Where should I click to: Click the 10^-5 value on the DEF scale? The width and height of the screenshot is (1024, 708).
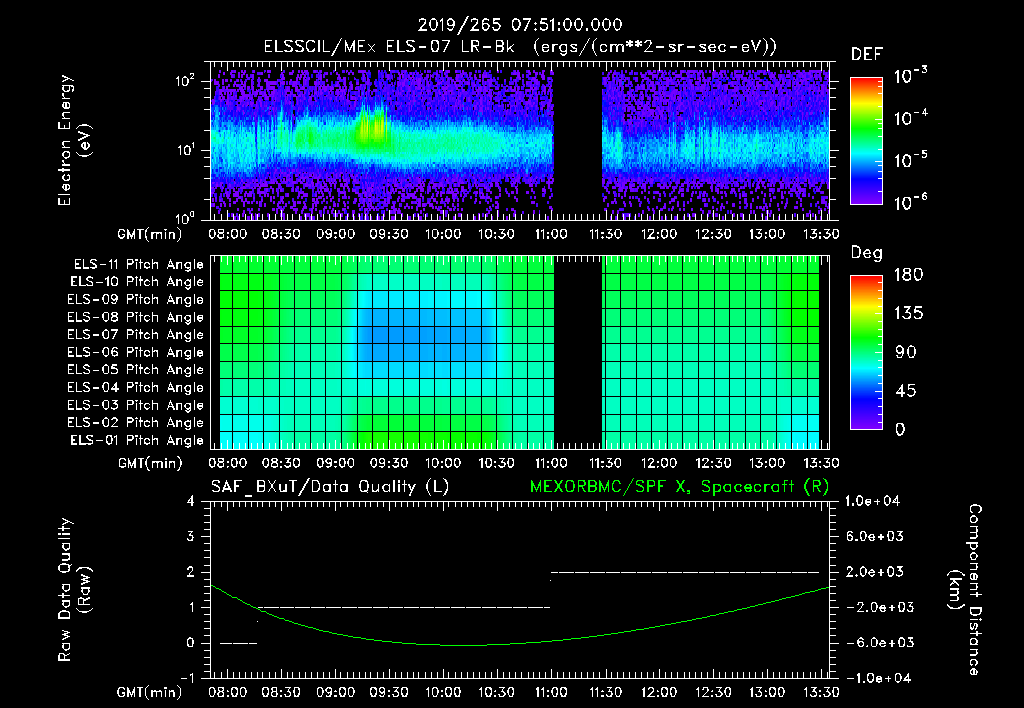(910, 160)
